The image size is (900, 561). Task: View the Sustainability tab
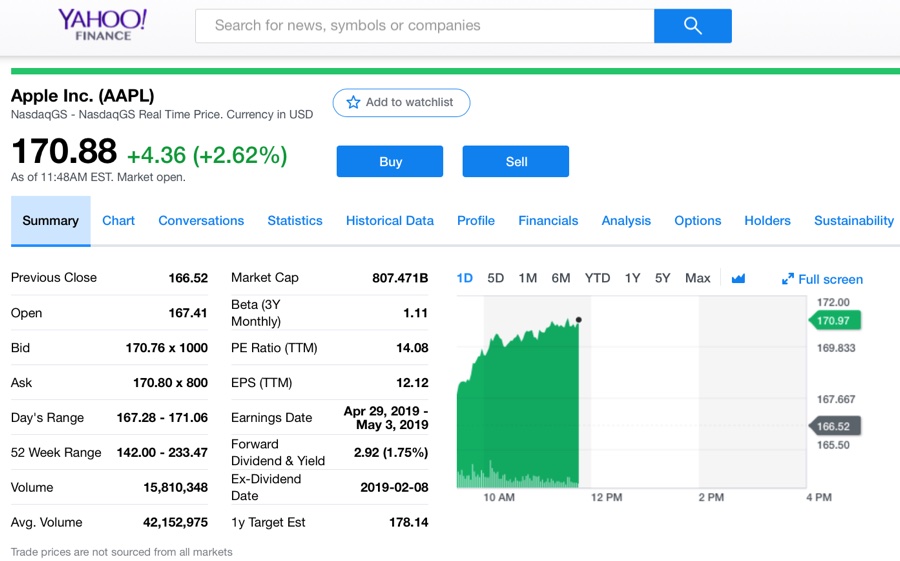pos(854,221)
